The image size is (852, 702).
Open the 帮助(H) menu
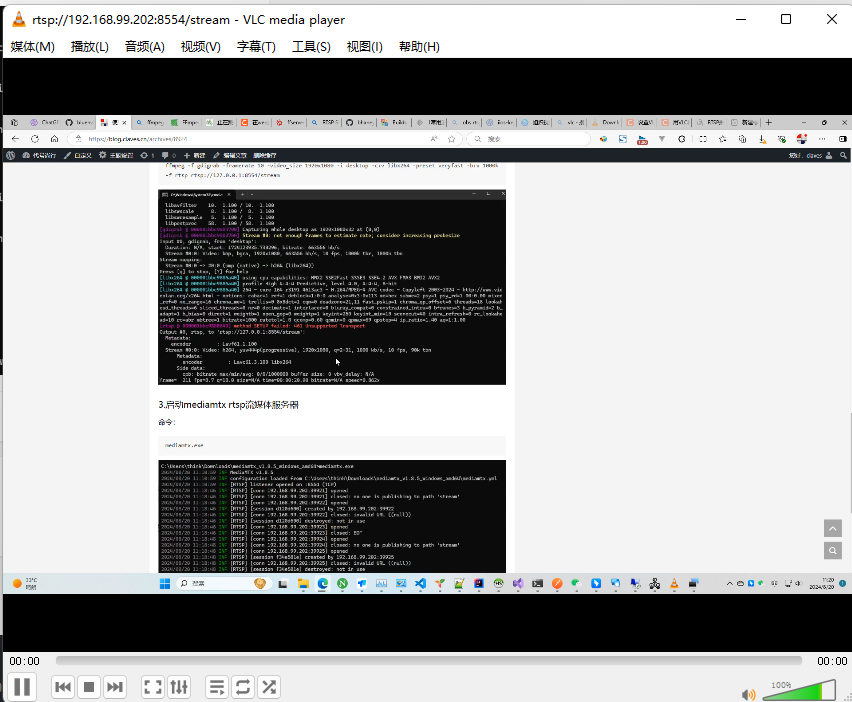(x=419, y=47)
